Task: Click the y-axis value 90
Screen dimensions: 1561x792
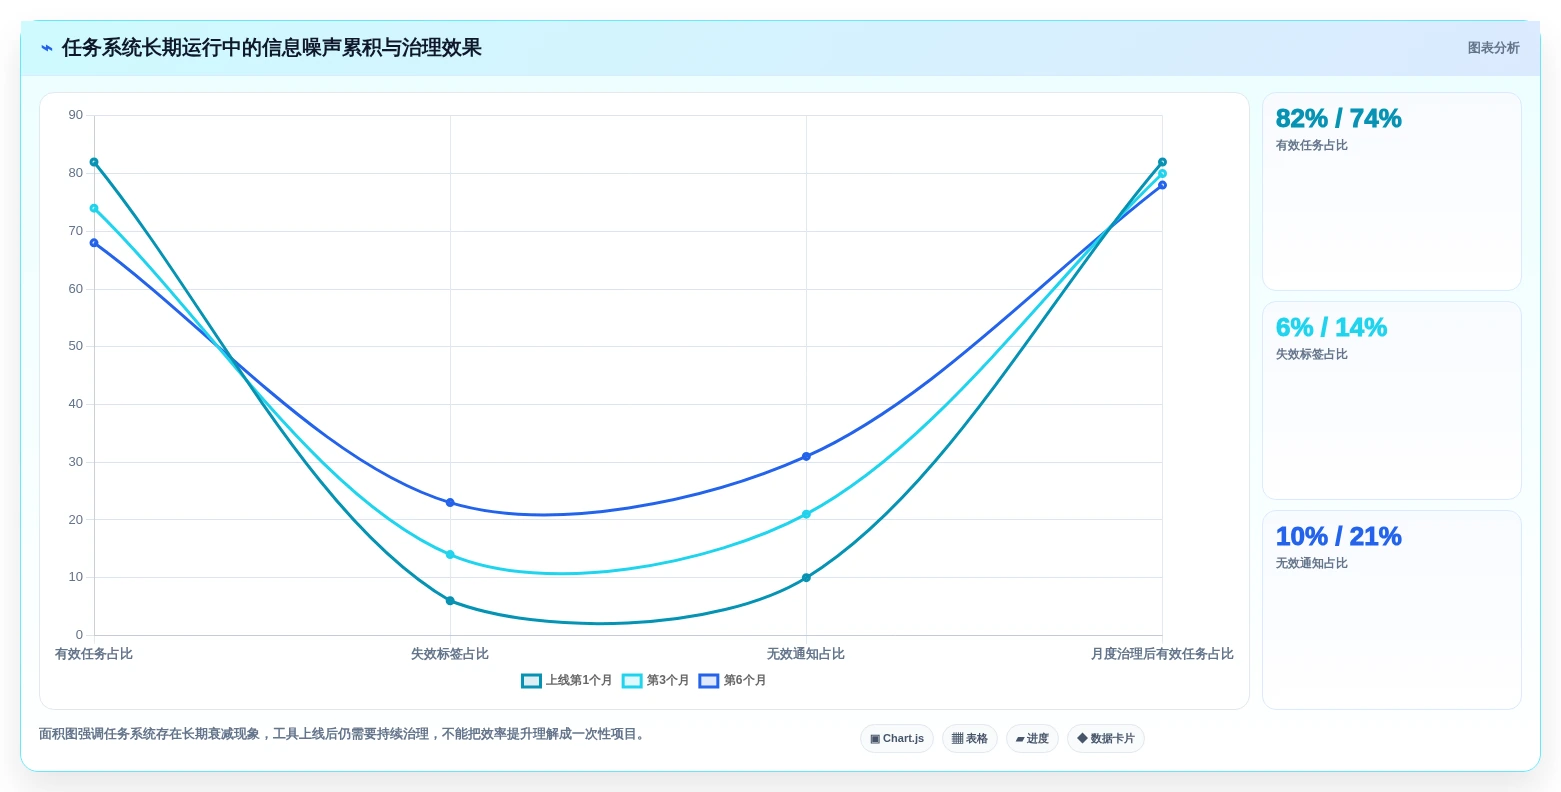Action: coord(76,115)
